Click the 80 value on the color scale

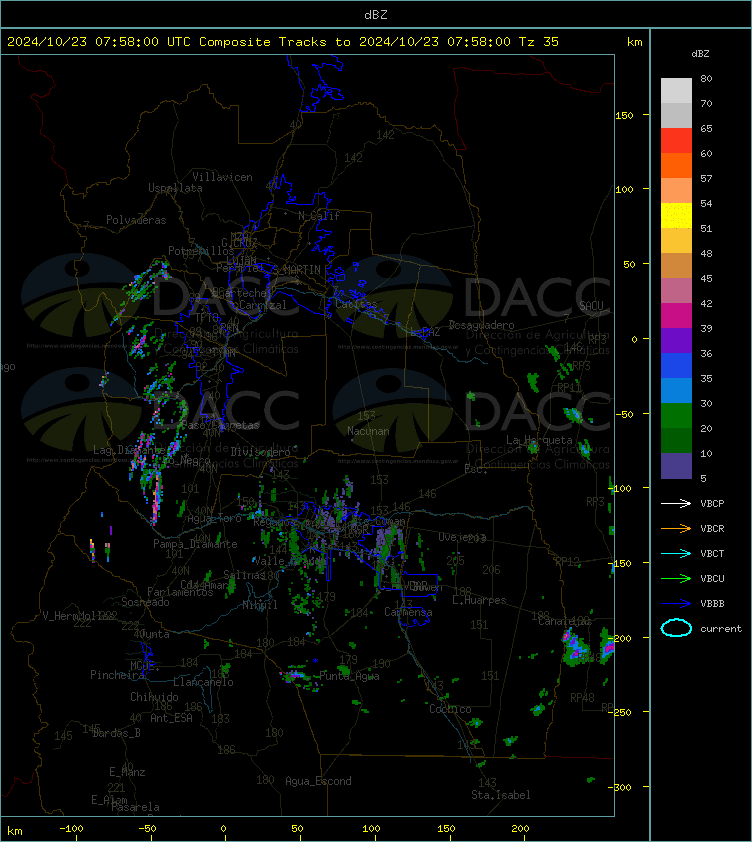(706, 78)
